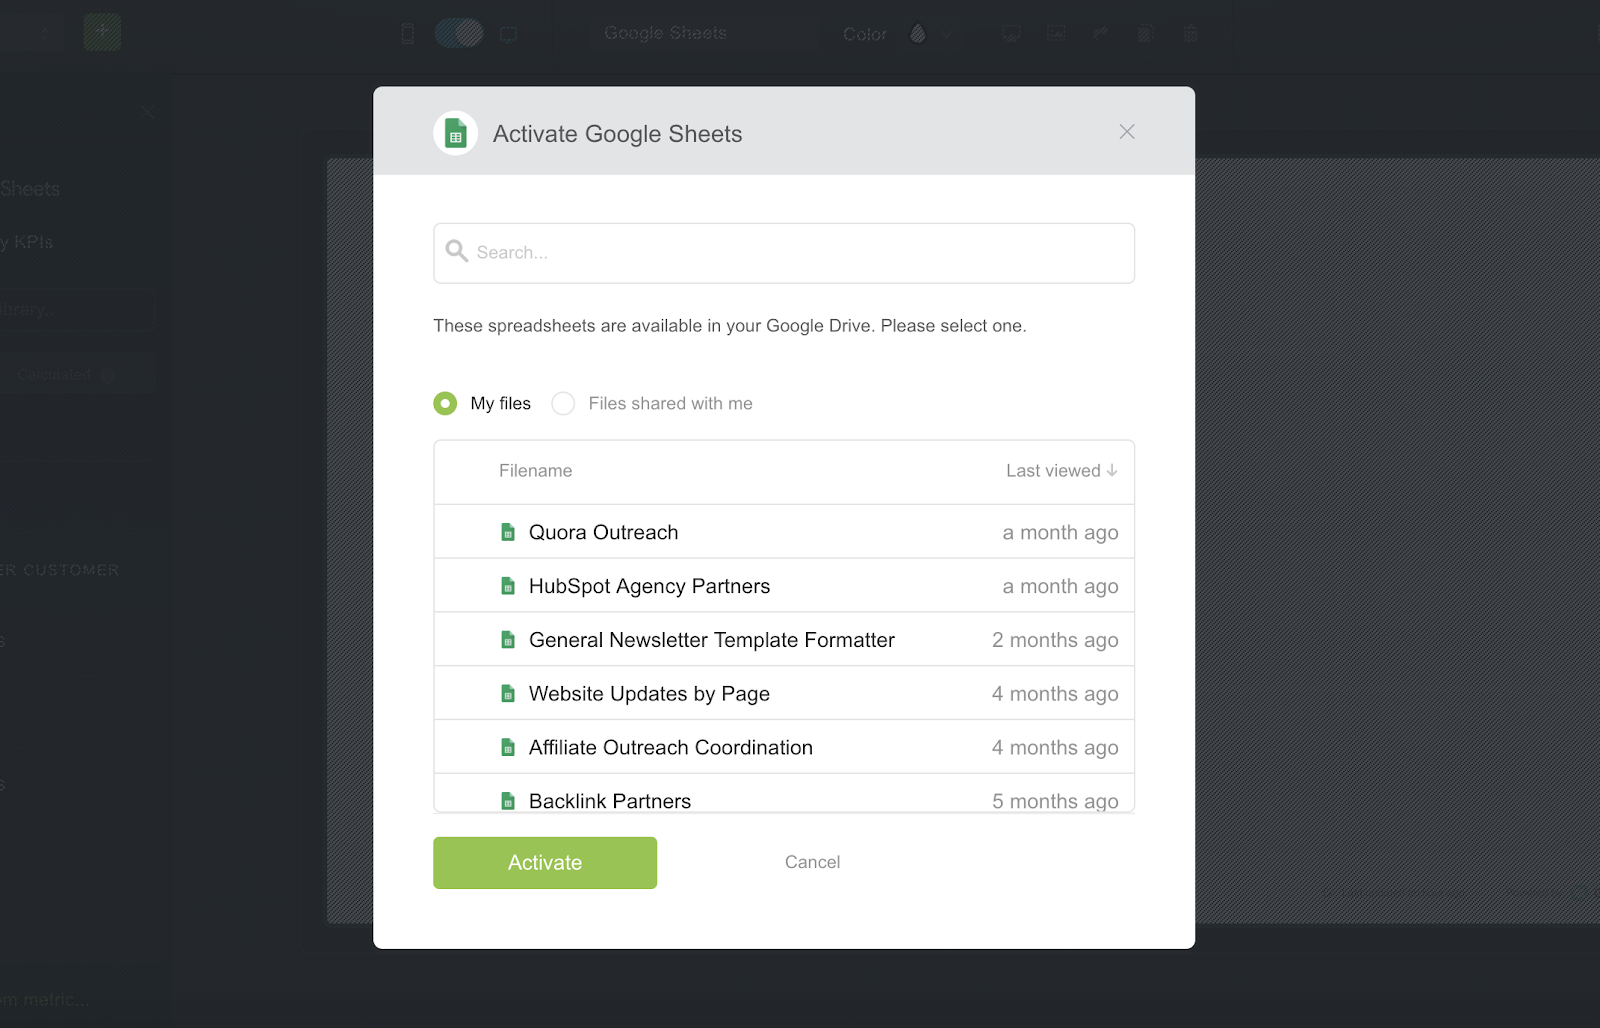Click Cancel to dismiss the dialog
Viewport: 1600px width, 1028px height.
(812, 862)
